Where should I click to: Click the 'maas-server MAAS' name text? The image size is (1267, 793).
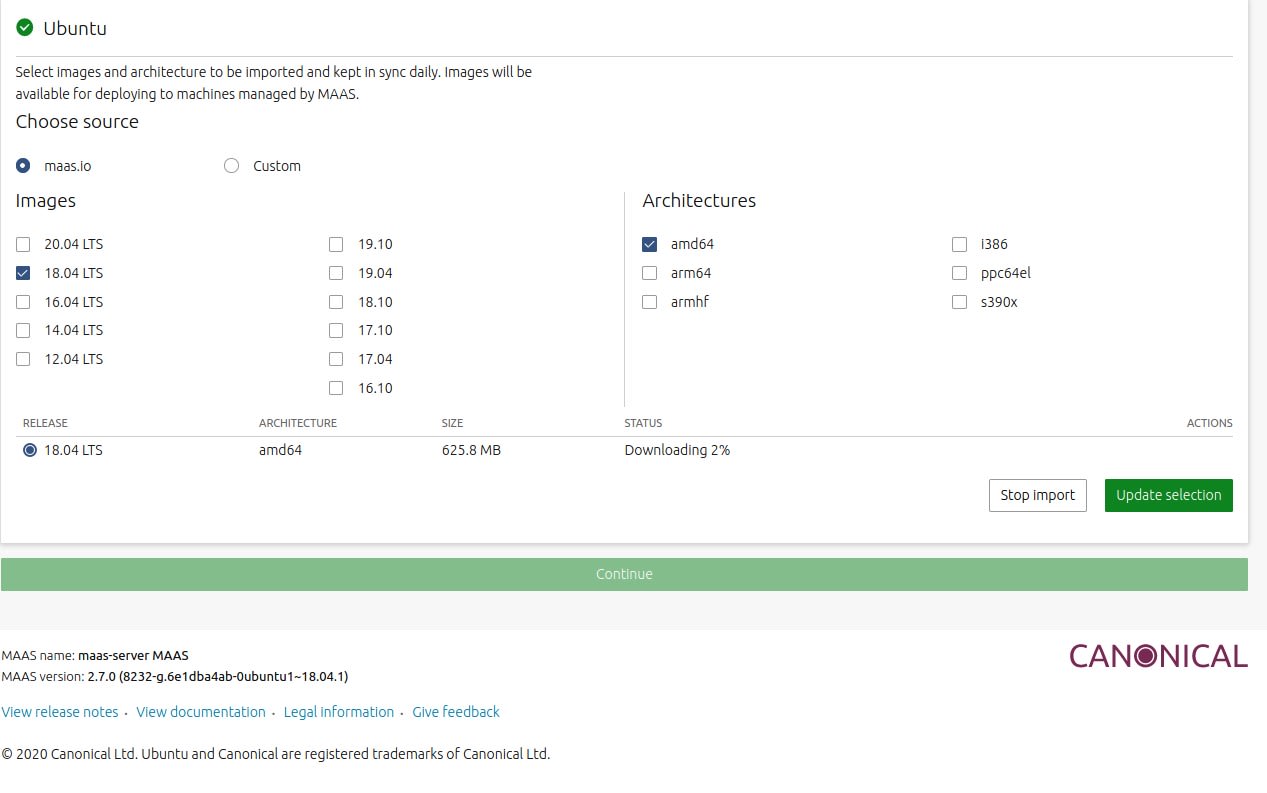(x=133, y=656)
